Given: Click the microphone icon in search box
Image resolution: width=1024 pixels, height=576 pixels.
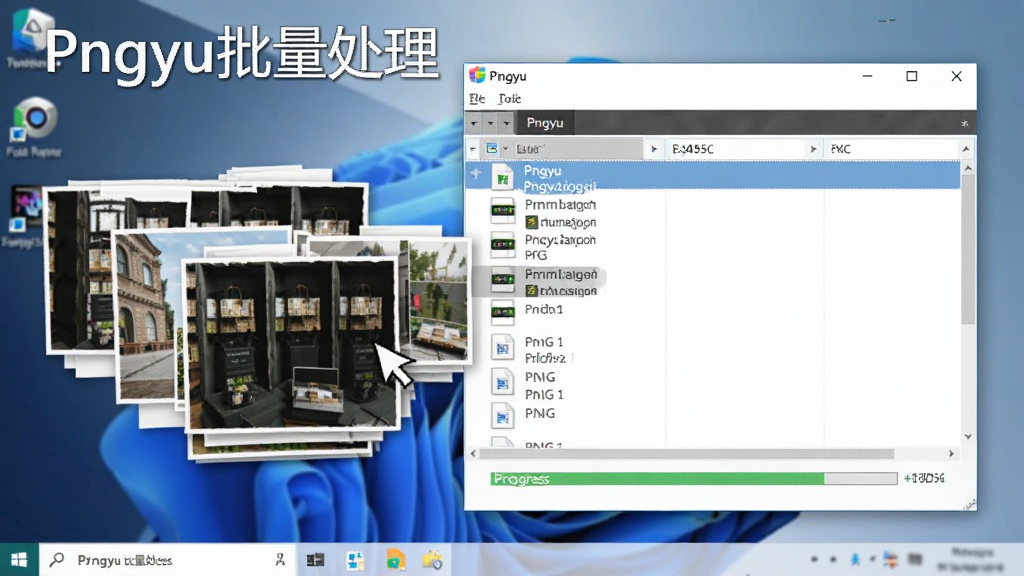Looking at the screenshot, I should click(280, 560).
